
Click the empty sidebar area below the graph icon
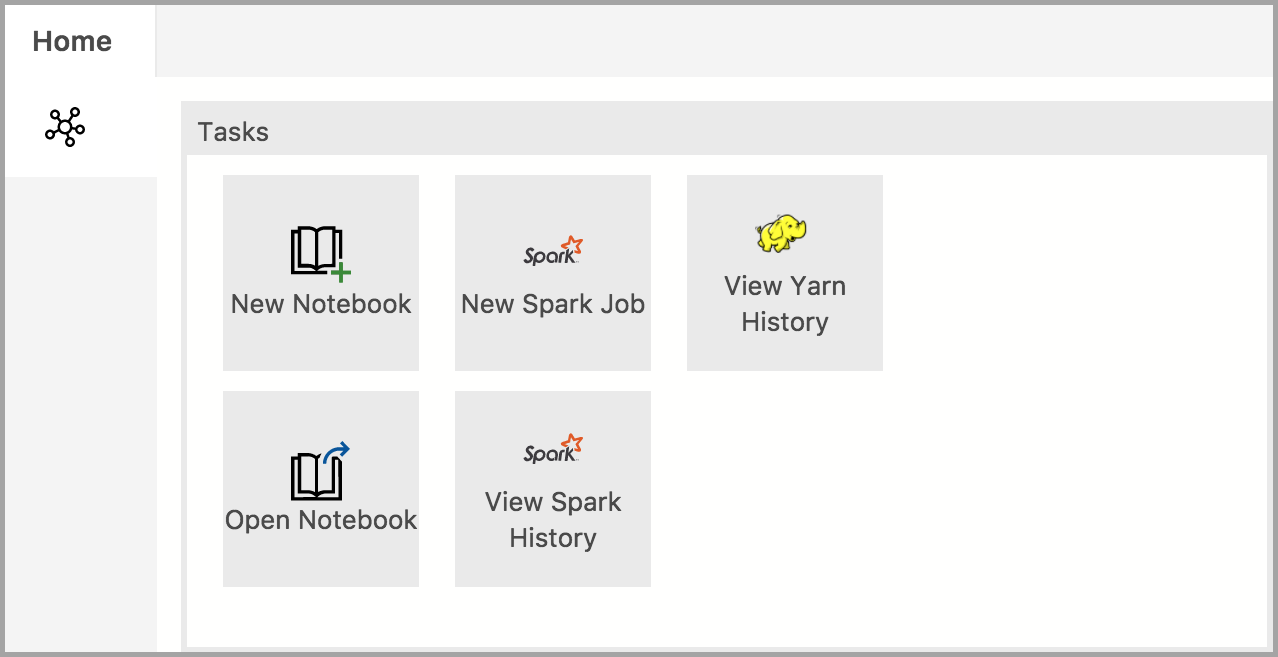(x=81, y=413)
